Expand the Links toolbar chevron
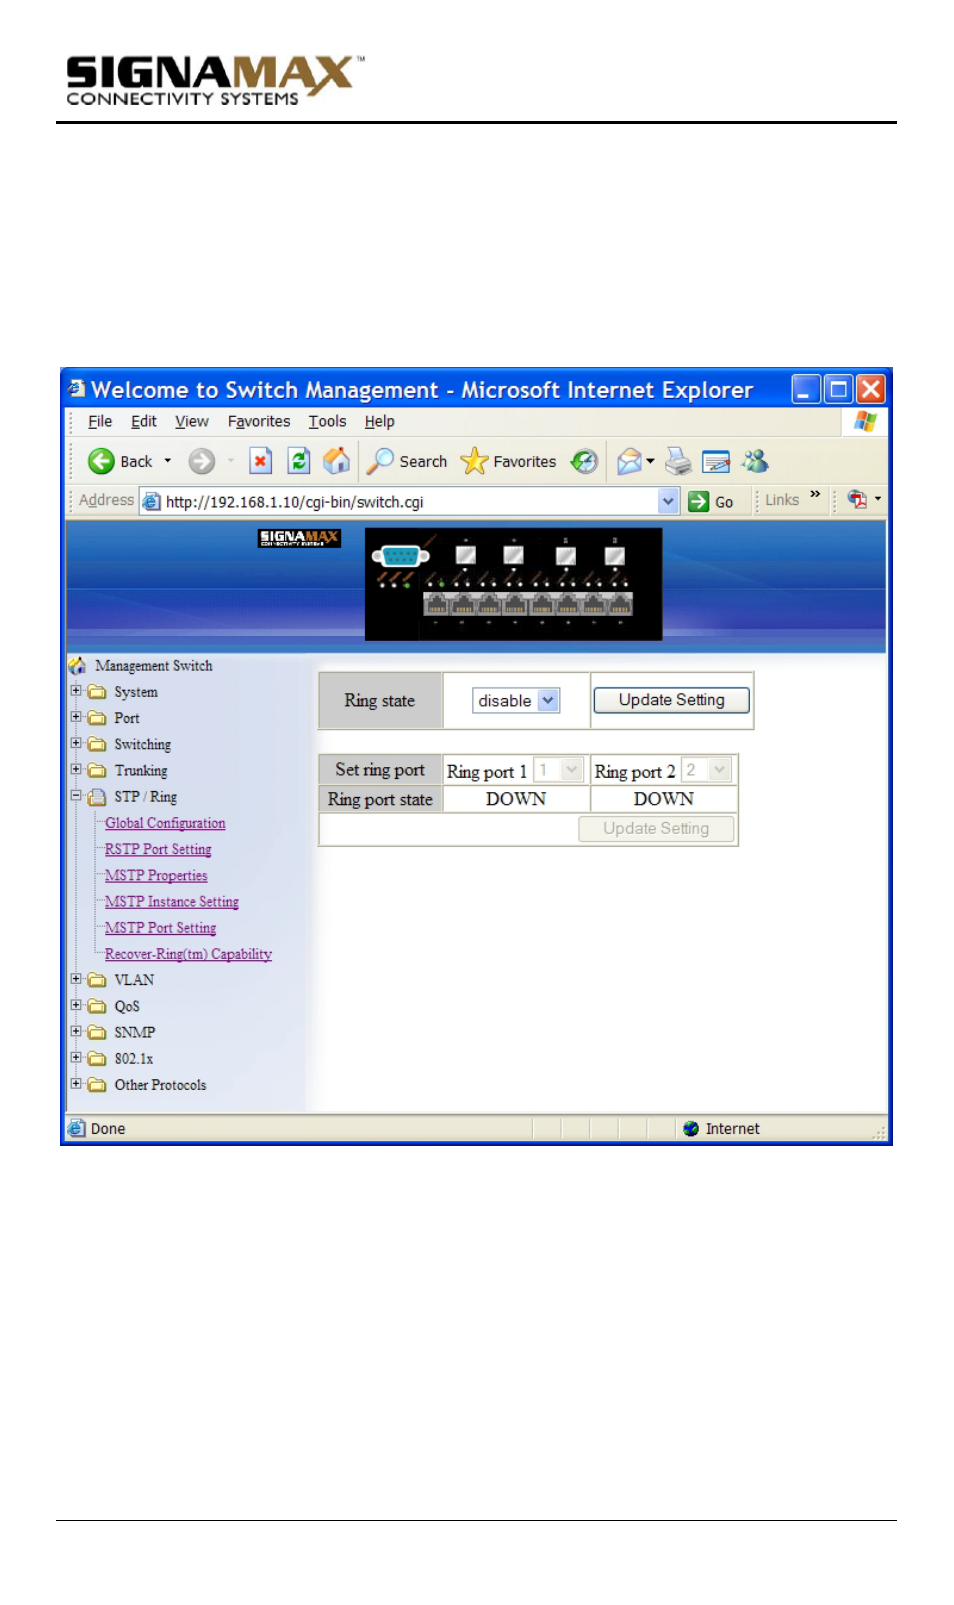Screen dimensions: 954x1605 tap(815, 494)
